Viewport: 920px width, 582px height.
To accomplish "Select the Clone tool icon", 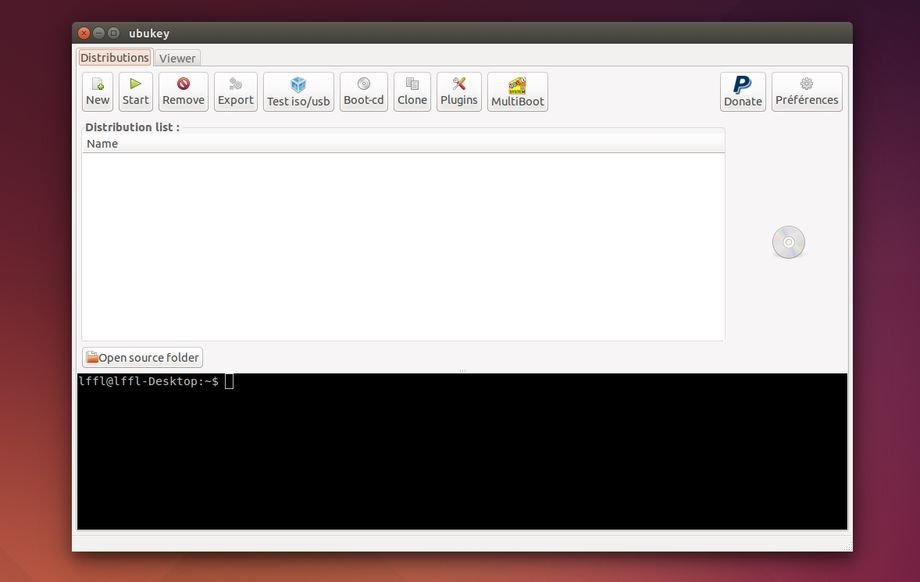I will tap(412, 85).
